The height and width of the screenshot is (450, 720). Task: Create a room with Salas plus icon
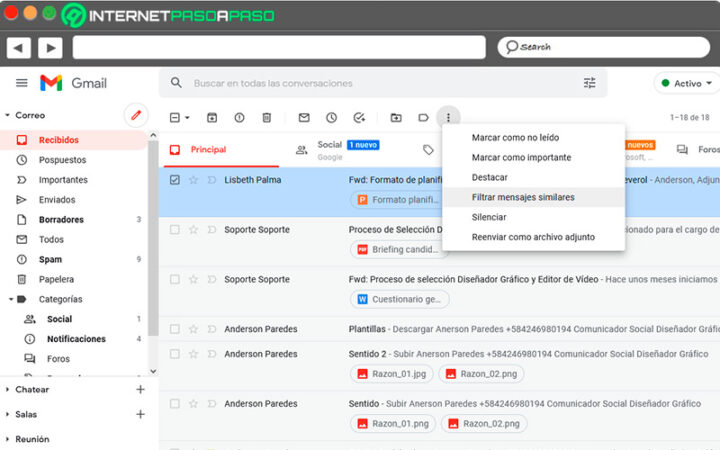(x=141, y=414)
